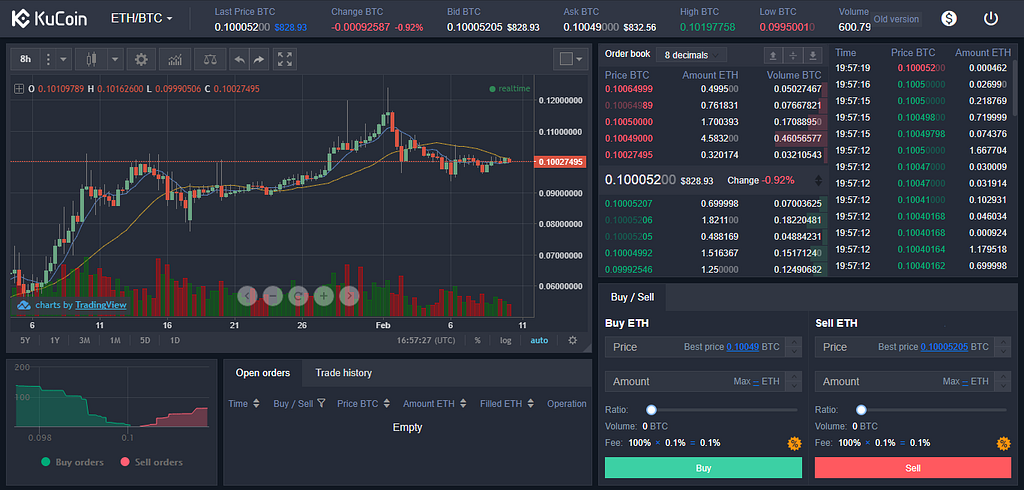Switch to Trade history tab
This screenshot has width=1024, height=490.
coord(344,373)
